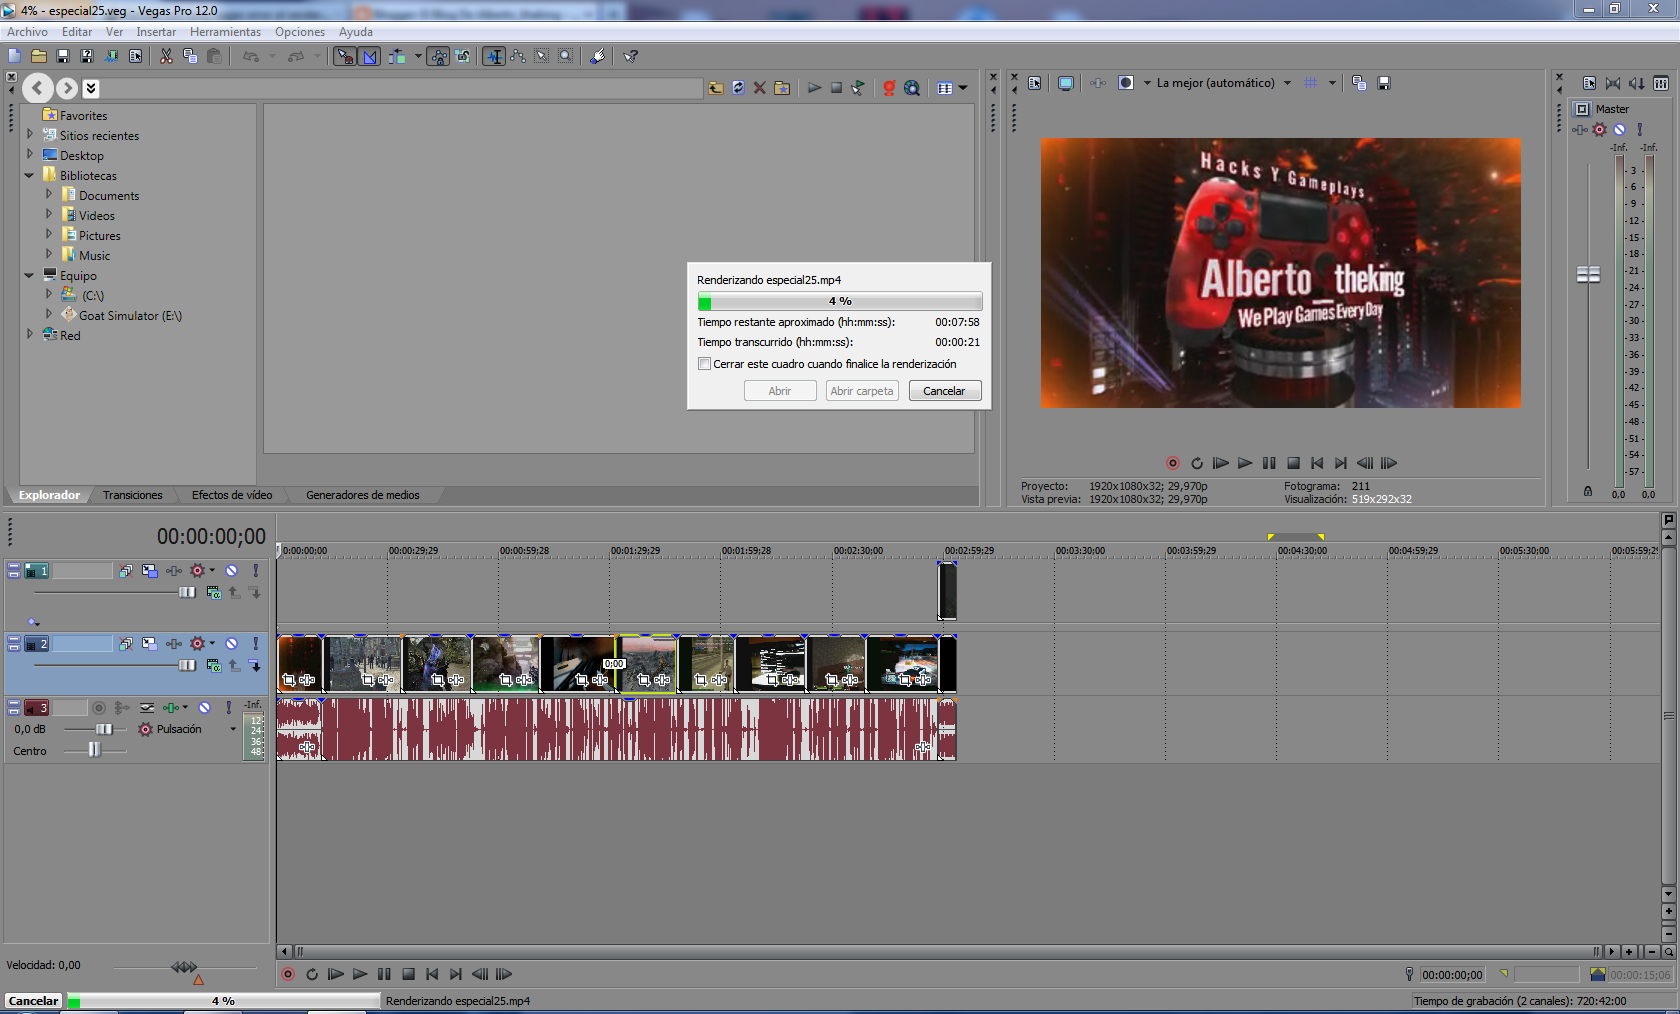Click the black clip on video track 1
Image resolution: width=1680 pixels, height=1014 pixels.
(947, 591)
